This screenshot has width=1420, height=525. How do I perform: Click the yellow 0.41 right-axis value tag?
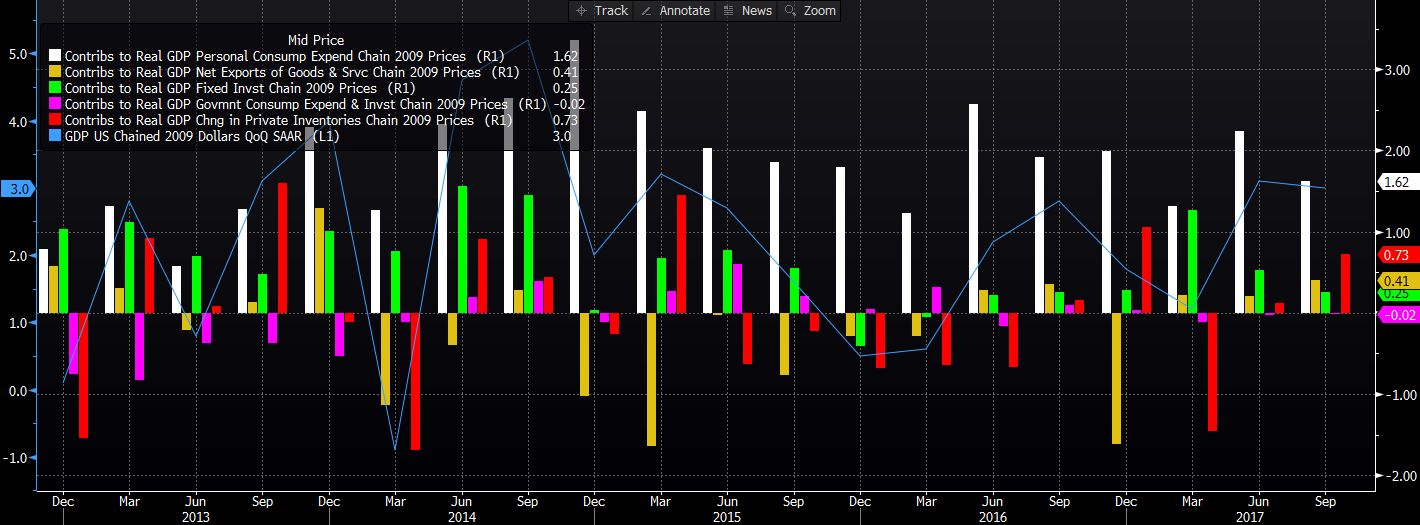pyautogui.click(x=1397, y=281)
